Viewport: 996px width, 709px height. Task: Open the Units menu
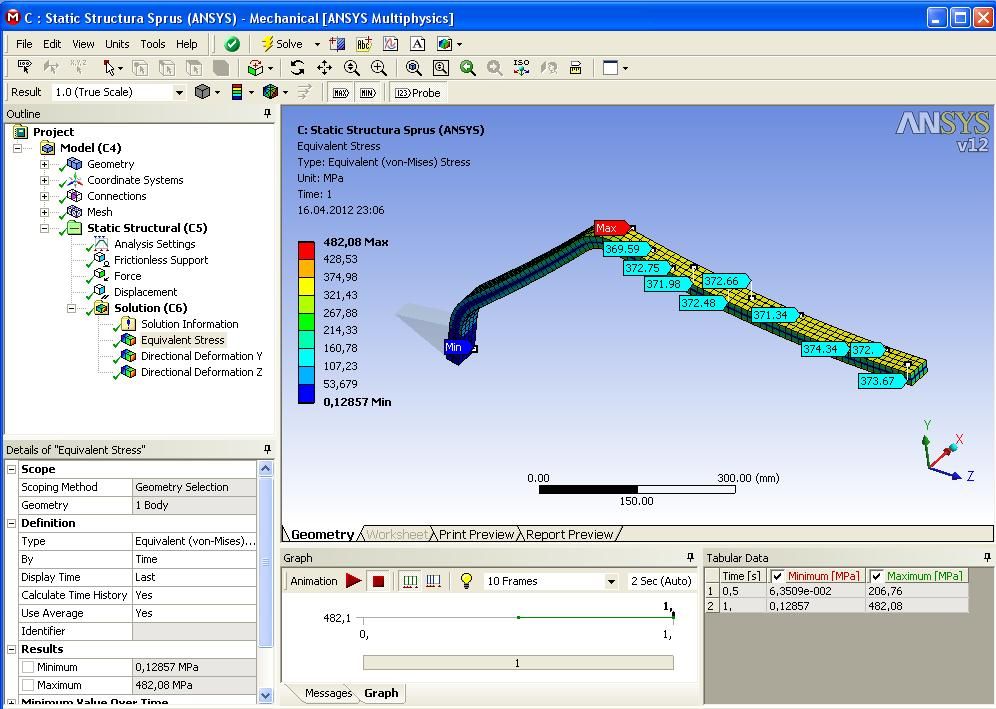click(117, 44)
